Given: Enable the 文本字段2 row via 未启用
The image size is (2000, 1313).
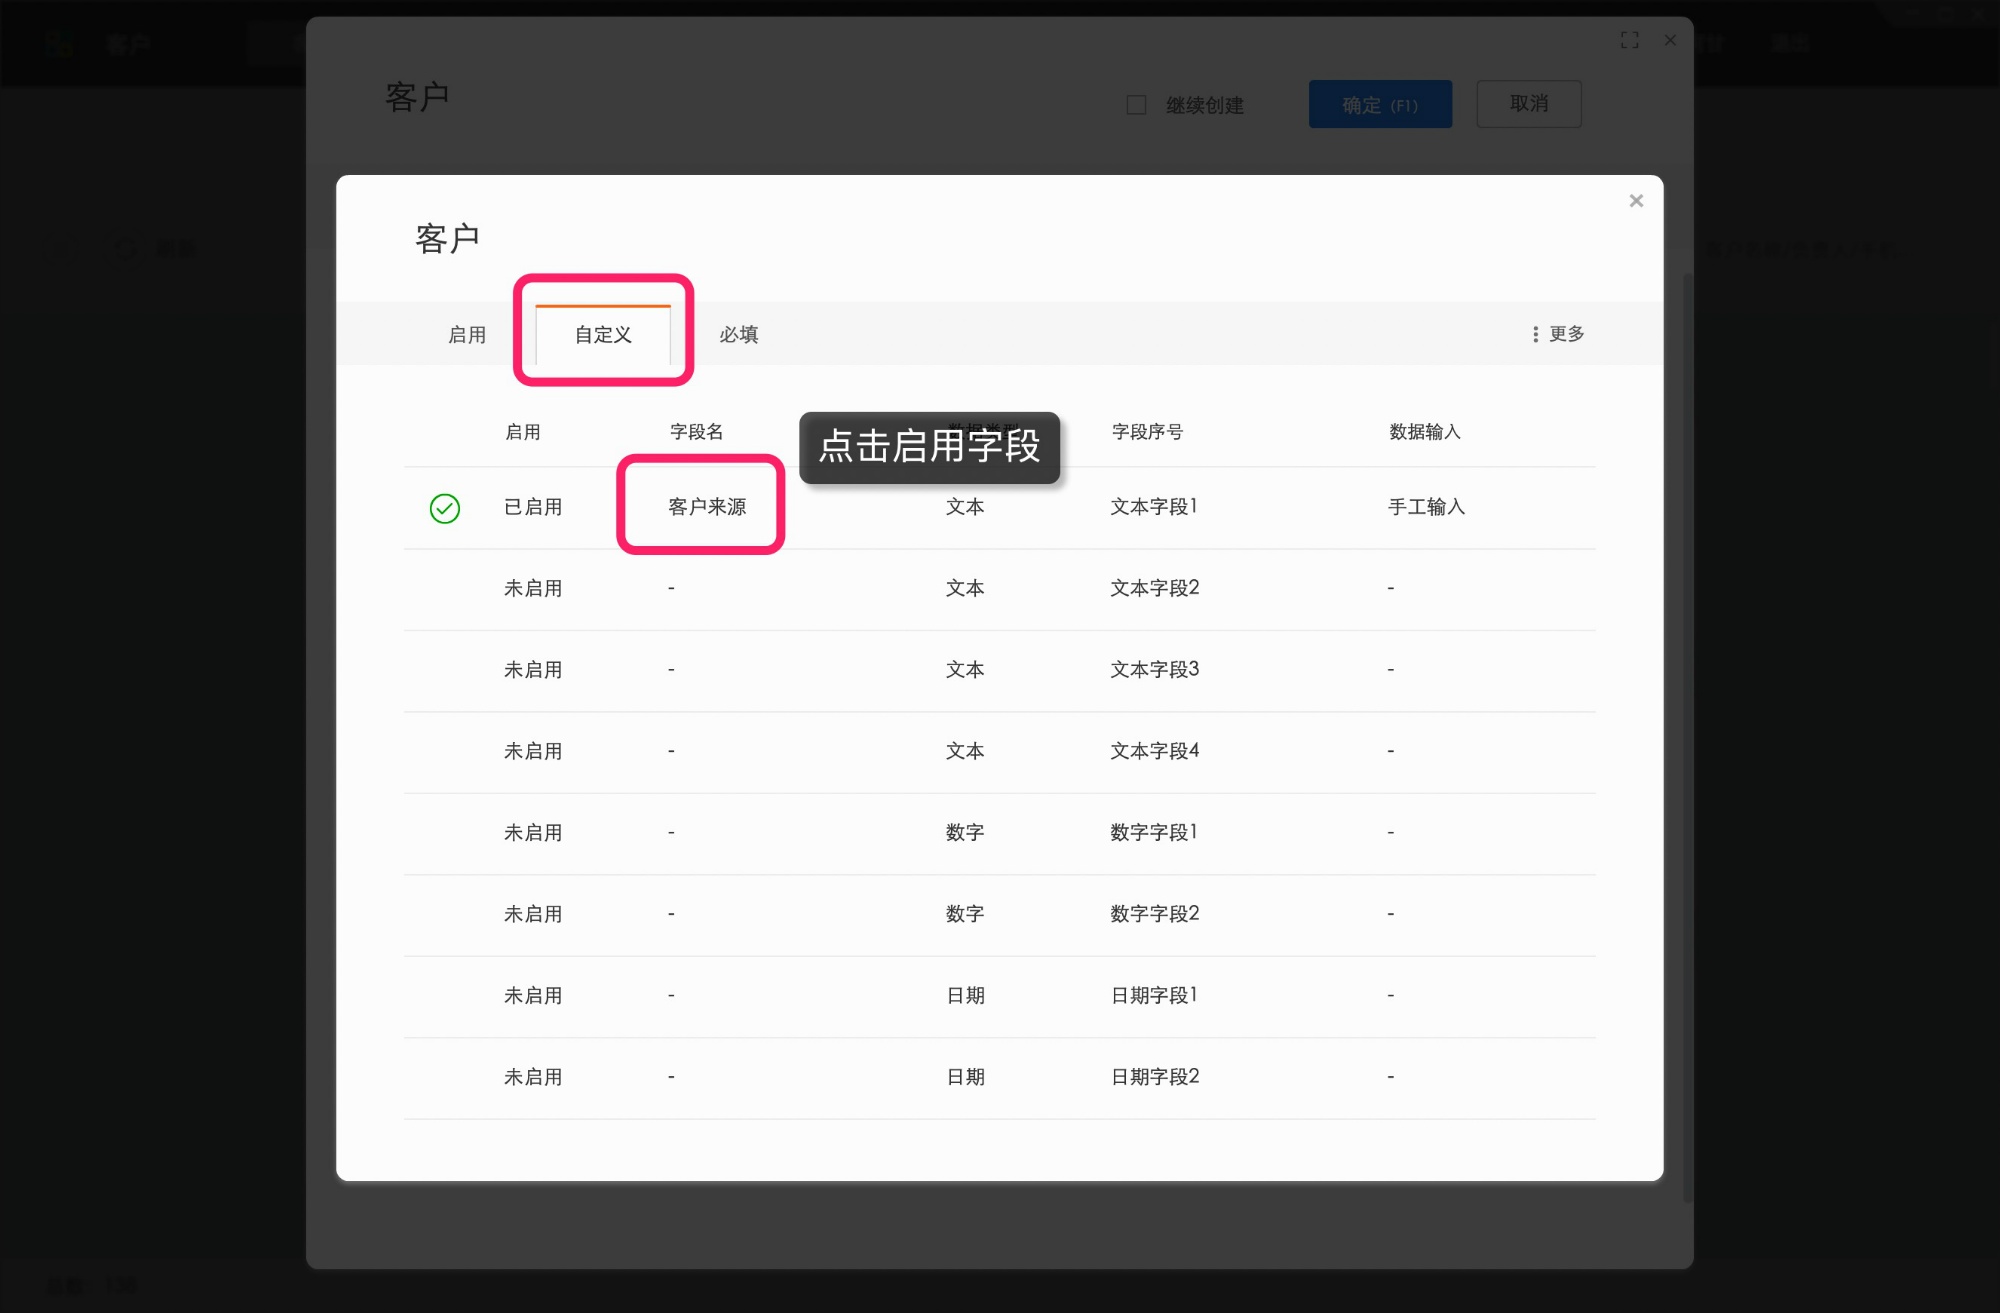Looking at the screenshot, I should click(x=533, y=589).
